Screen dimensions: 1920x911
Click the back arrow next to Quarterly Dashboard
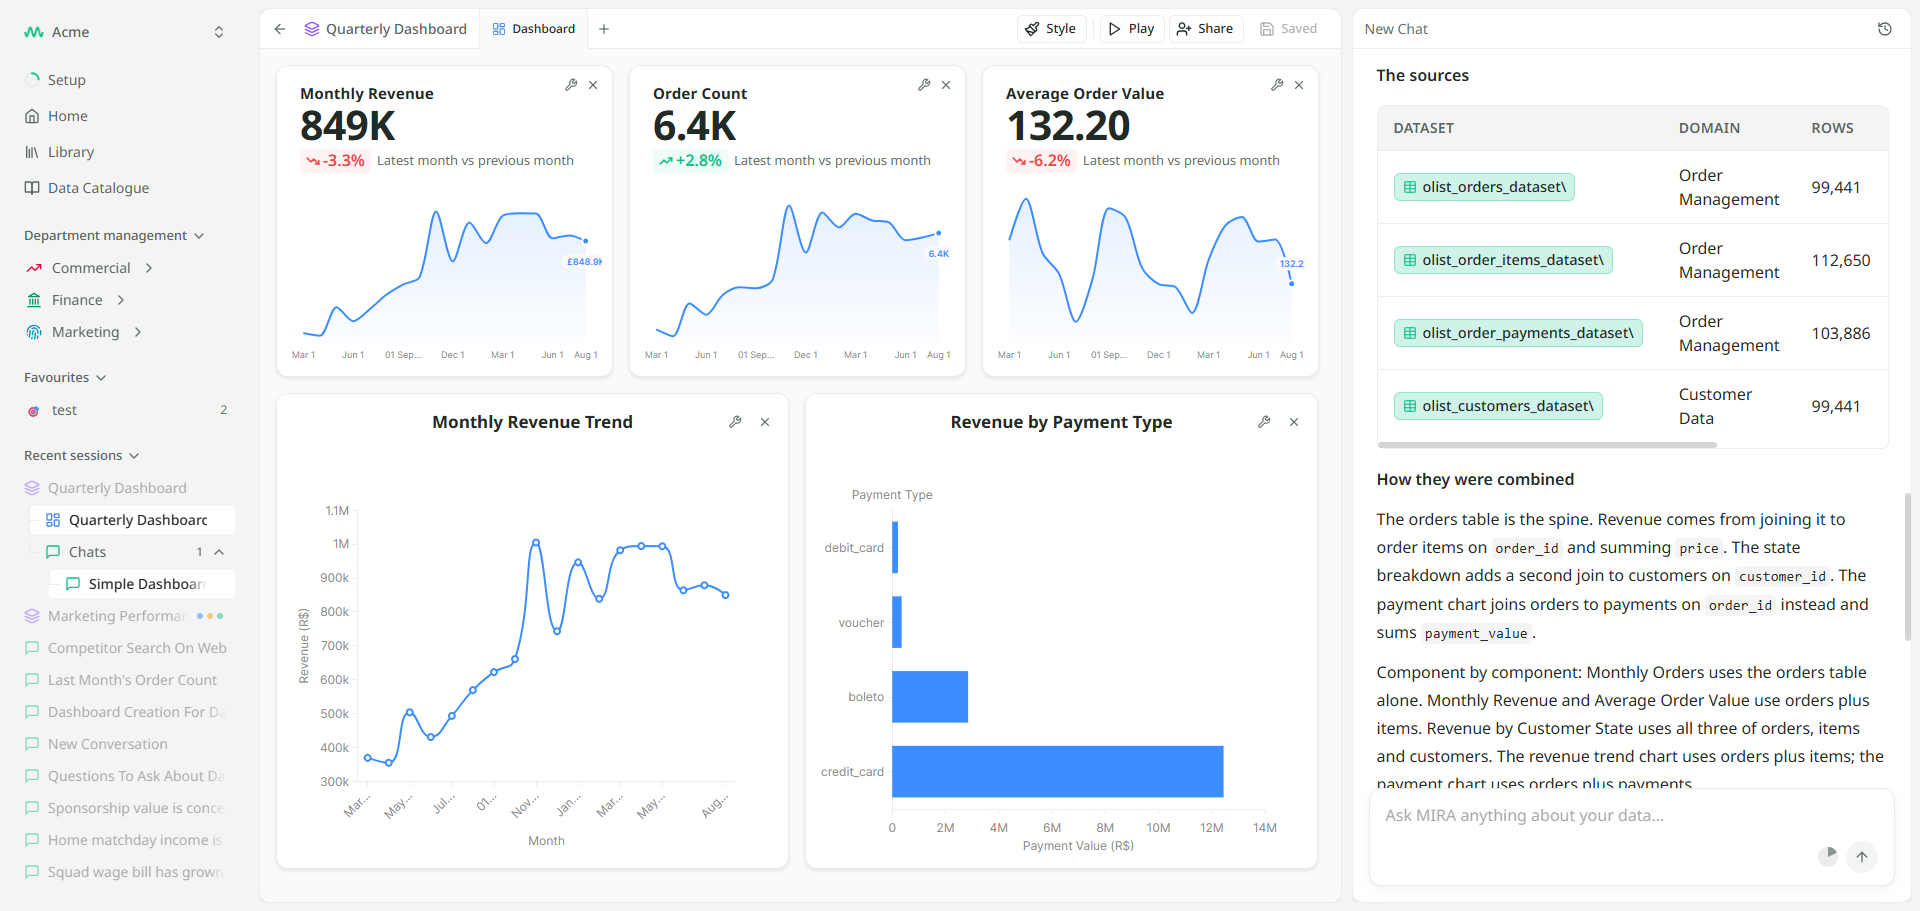(x=280, y=29)
